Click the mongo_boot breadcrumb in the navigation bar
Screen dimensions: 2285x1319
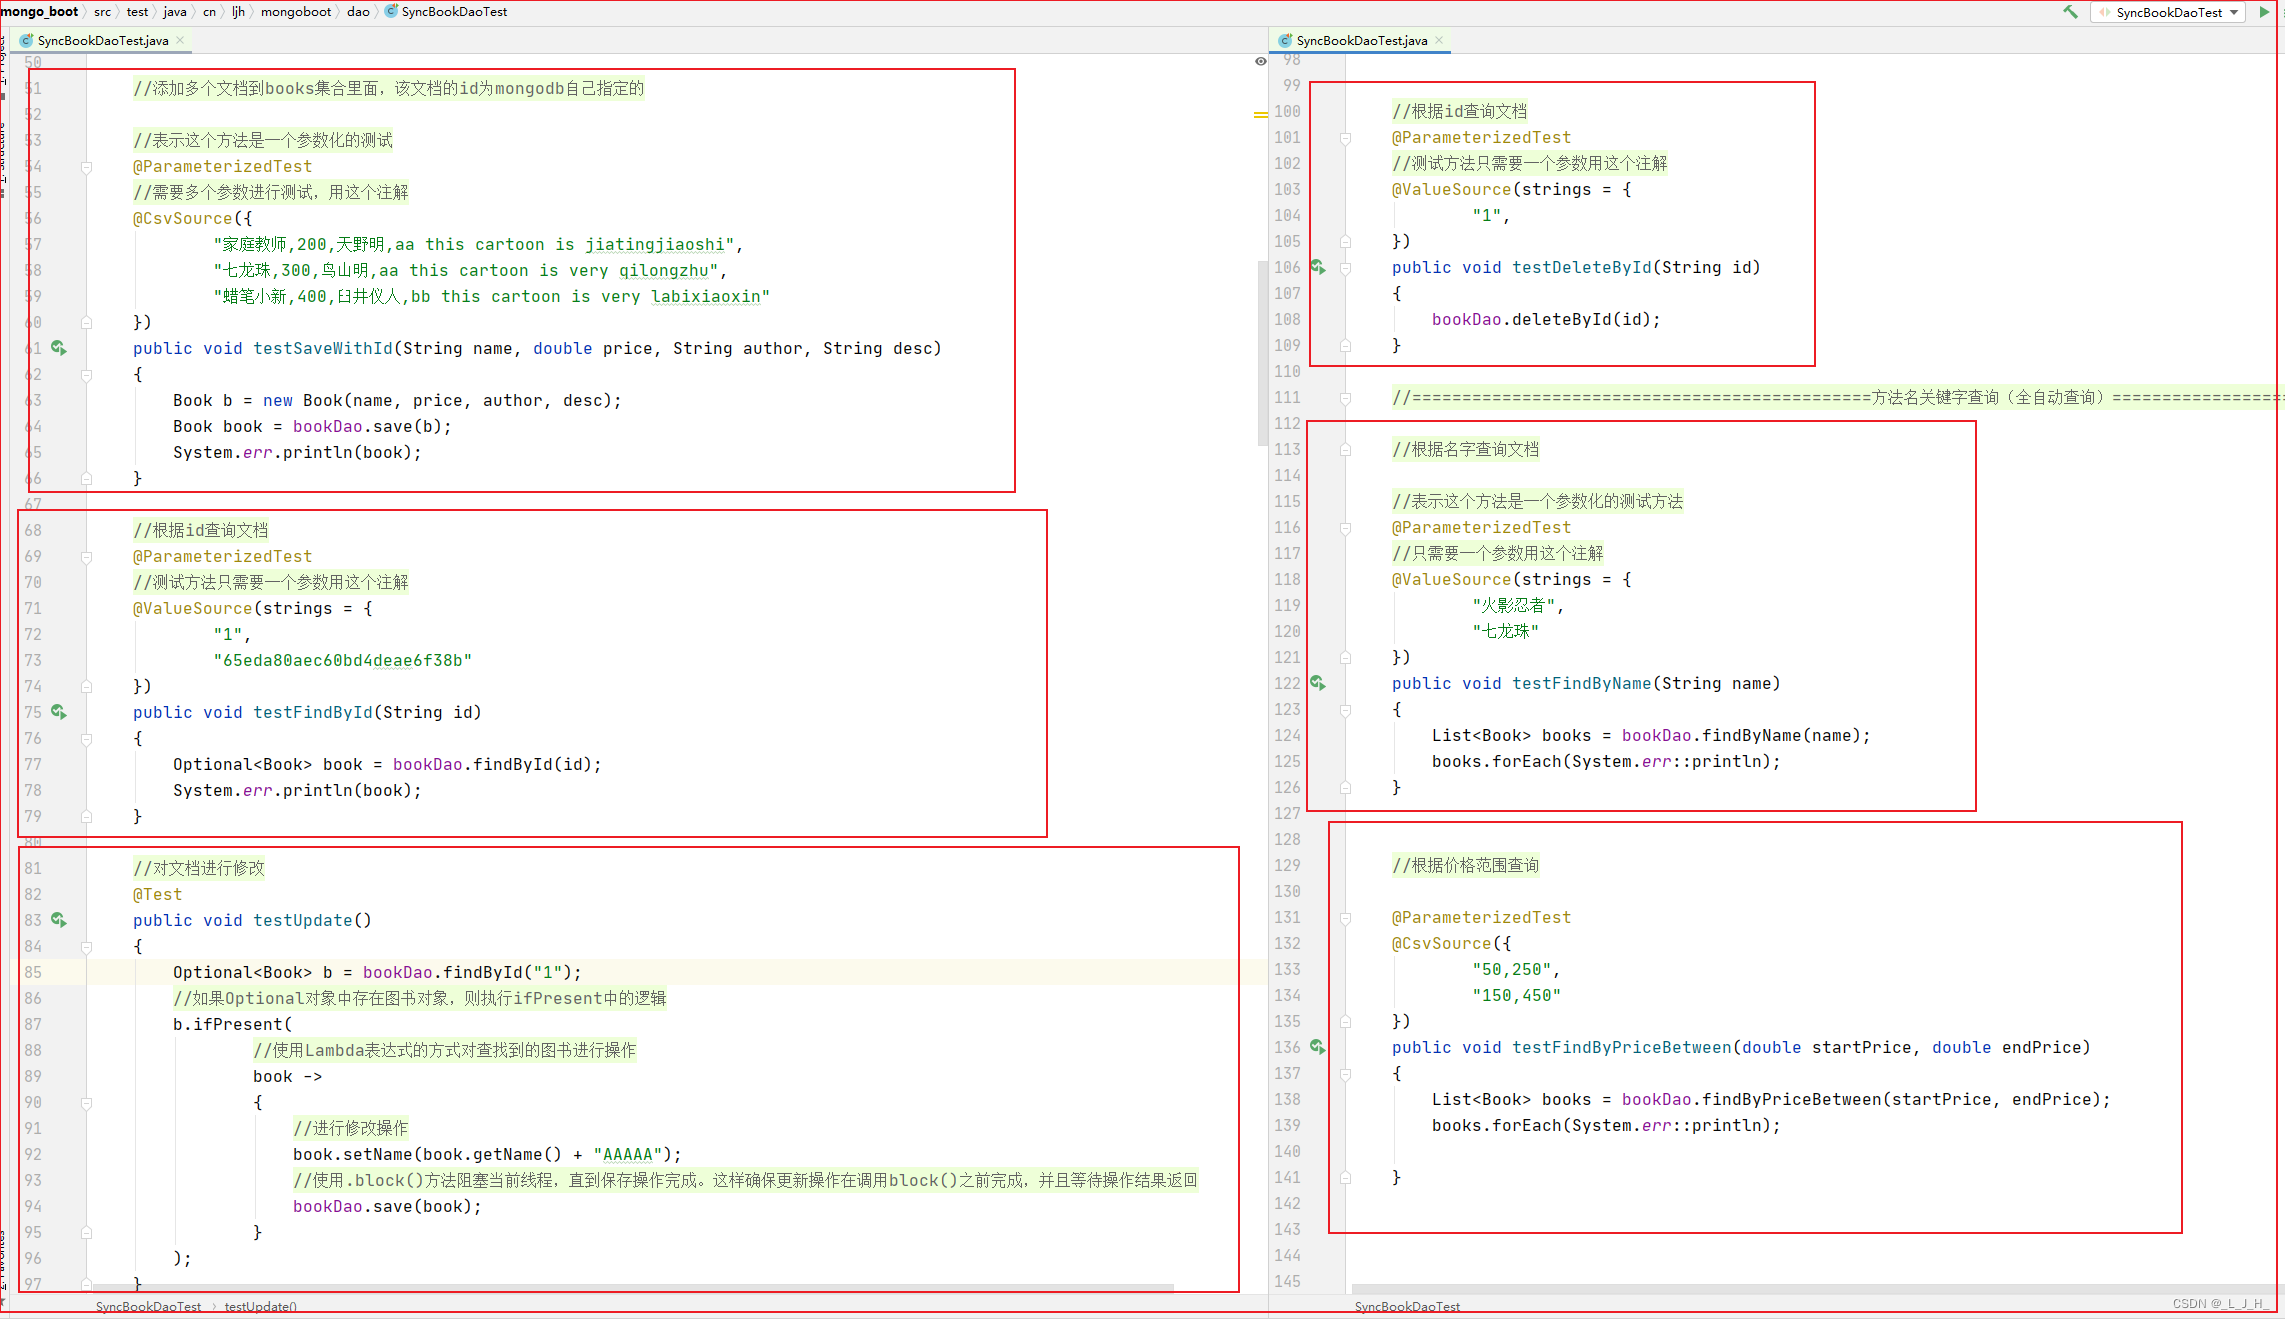pos(40,12)
